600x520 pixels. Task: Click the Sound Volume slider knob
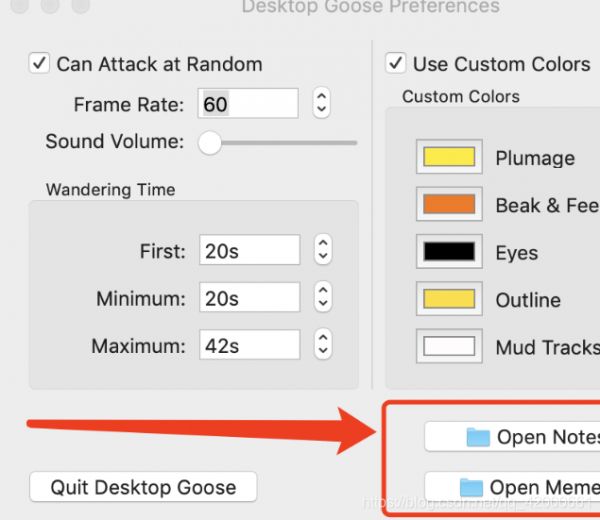pos(210,143)
